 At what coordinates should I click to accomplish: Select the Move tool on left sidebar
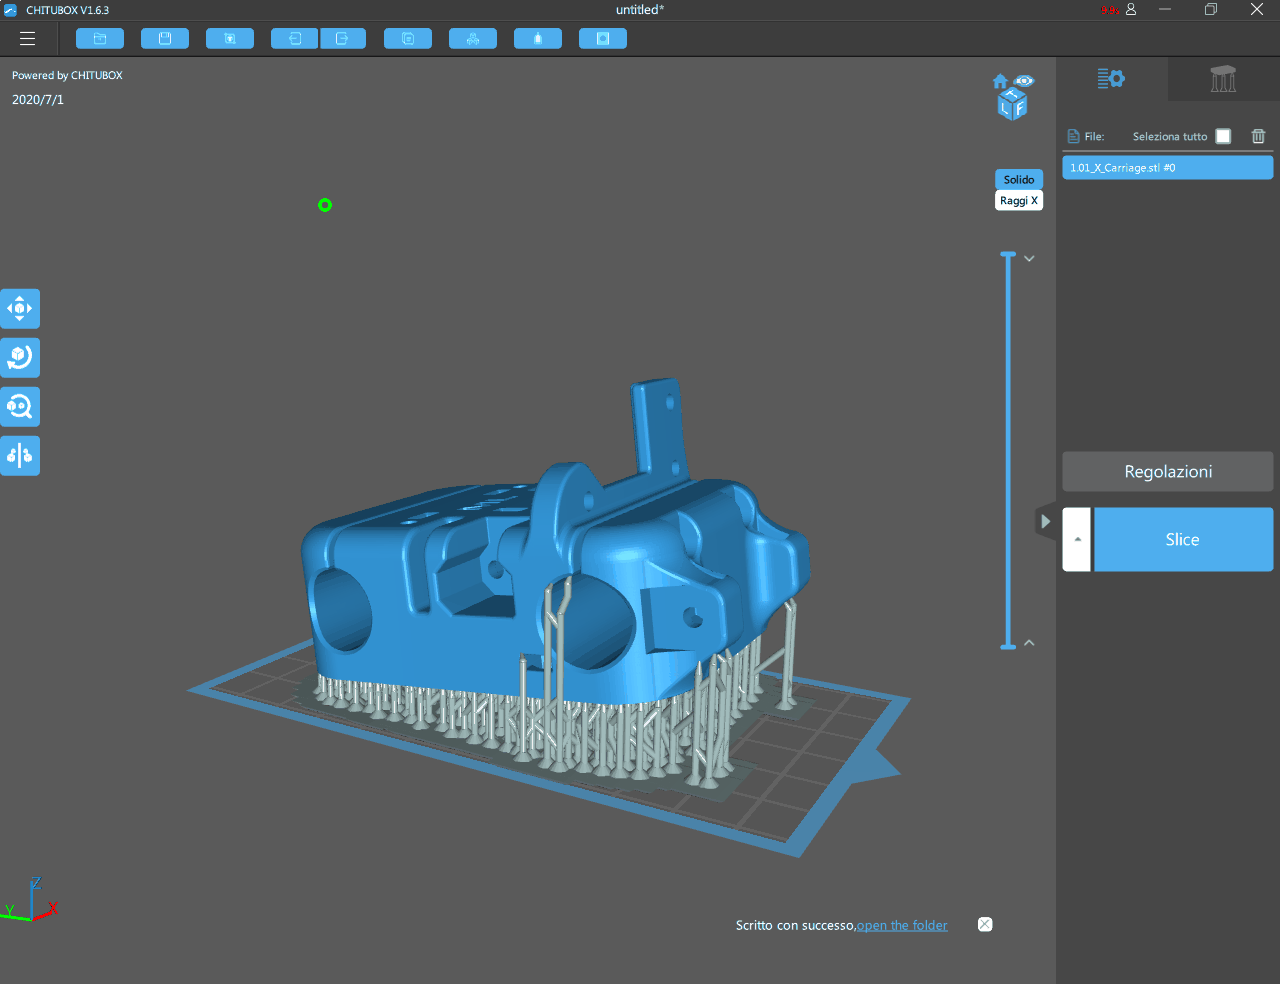(20, 309)
